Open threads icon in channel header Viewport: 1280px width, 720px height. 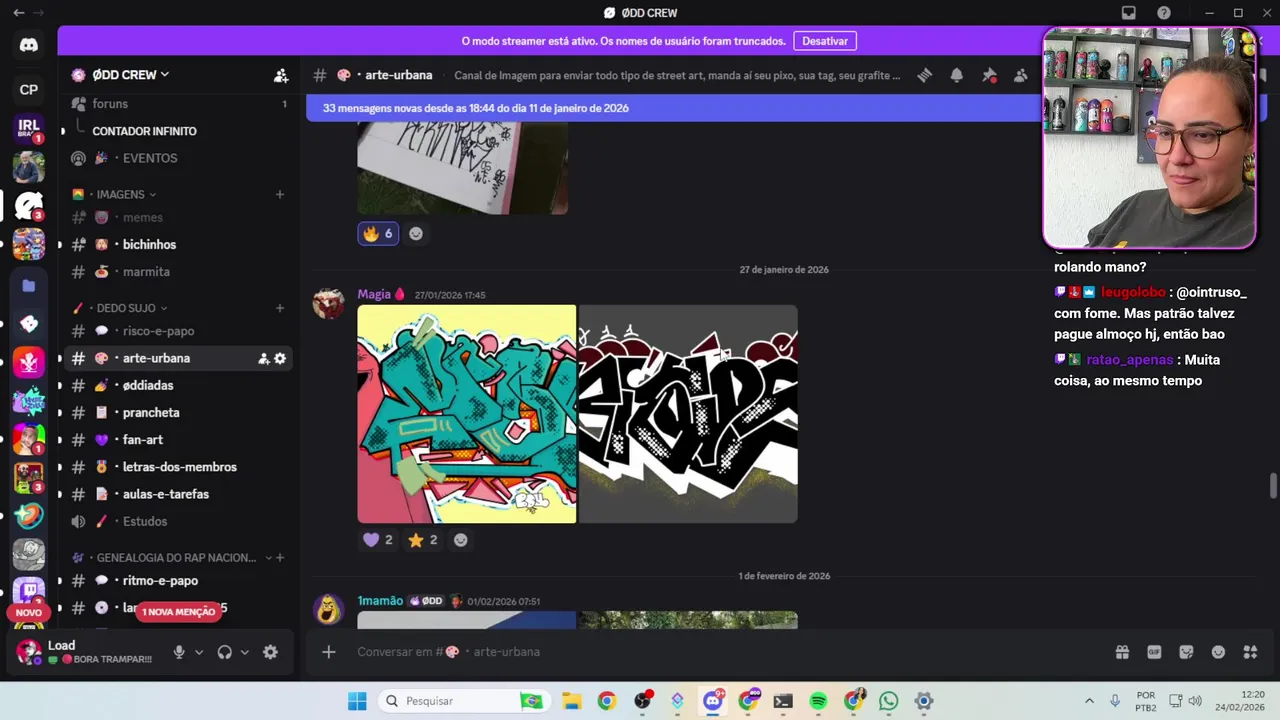(925, 75)
